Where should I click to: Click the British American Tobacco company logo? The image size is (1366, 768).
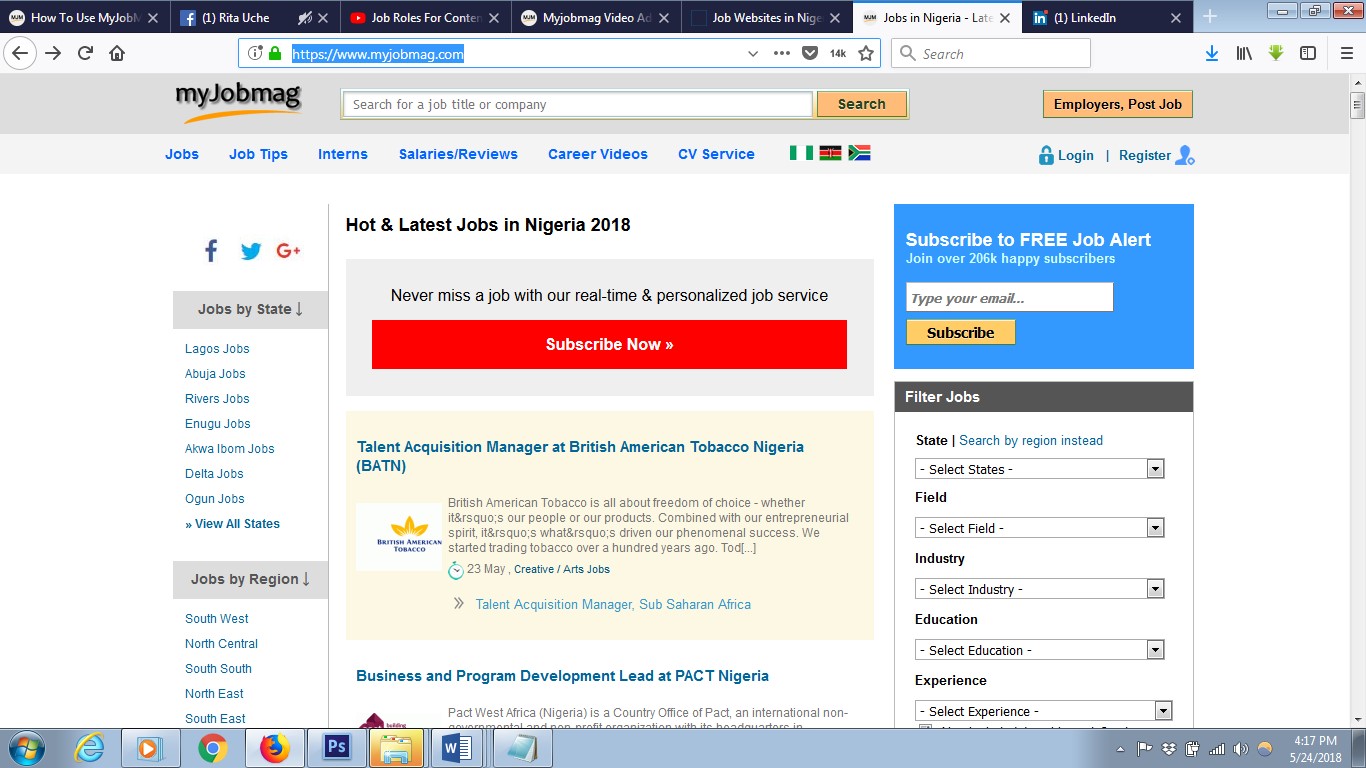pos(399,537)
